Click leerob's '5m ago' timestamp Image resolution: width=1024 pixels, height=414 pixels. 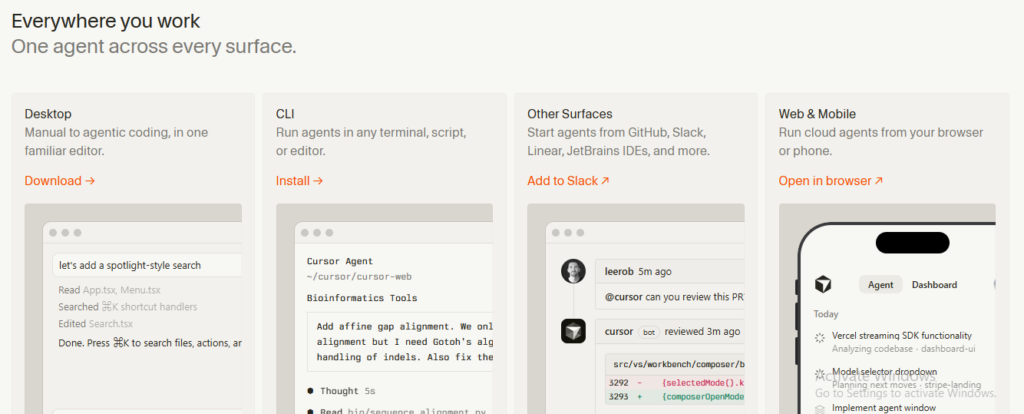[x=654, y=272]
